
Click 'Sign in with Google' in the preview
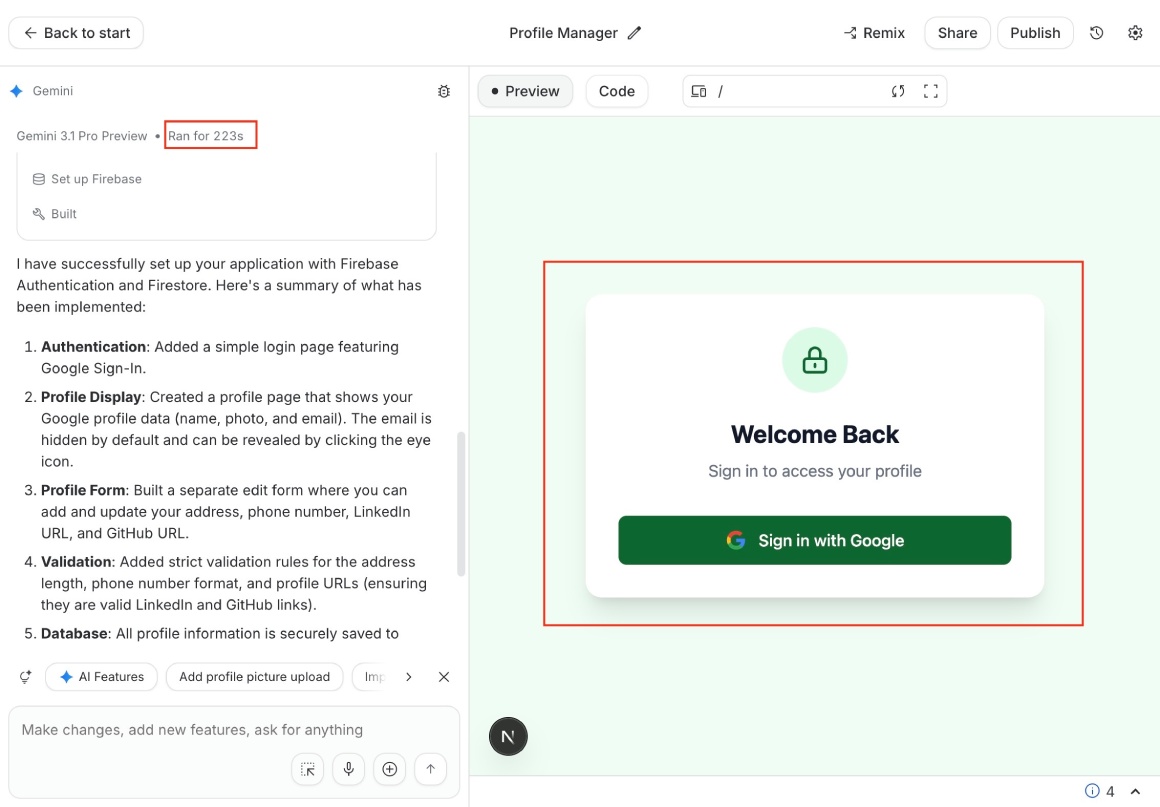coord(814,539)
